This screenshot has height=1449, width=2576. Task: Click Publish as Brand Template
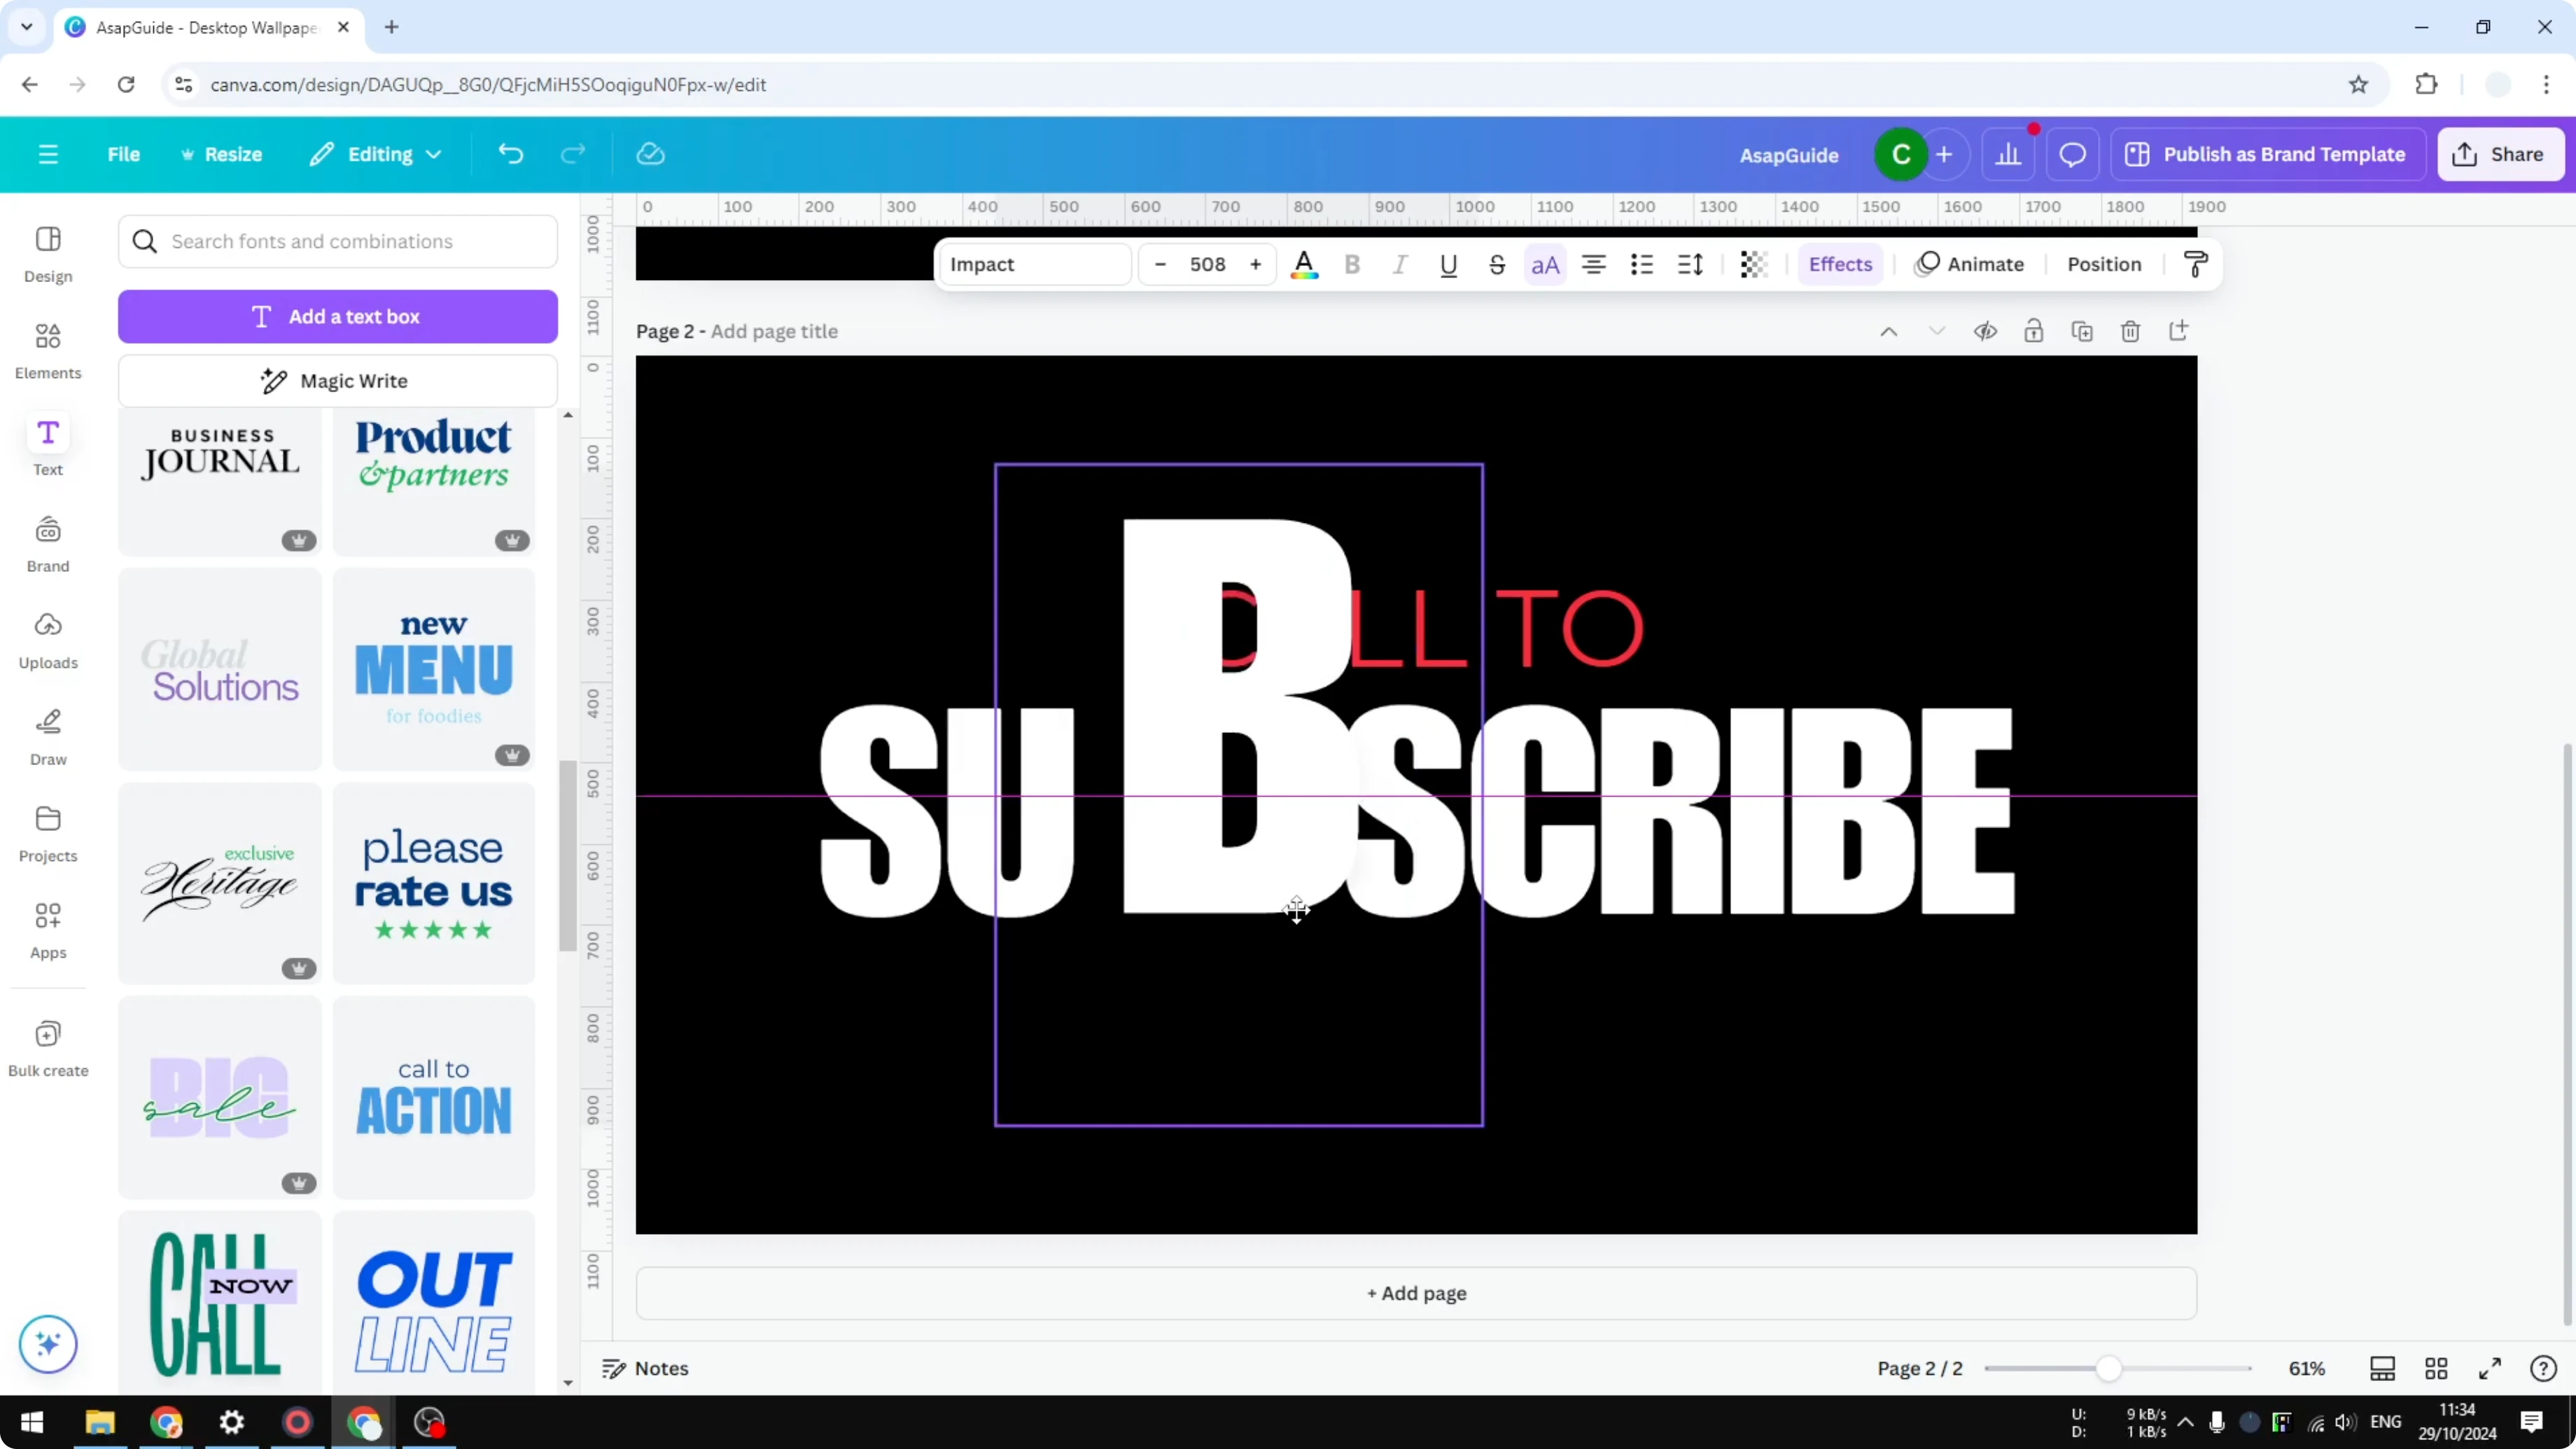pos(2268,154)
